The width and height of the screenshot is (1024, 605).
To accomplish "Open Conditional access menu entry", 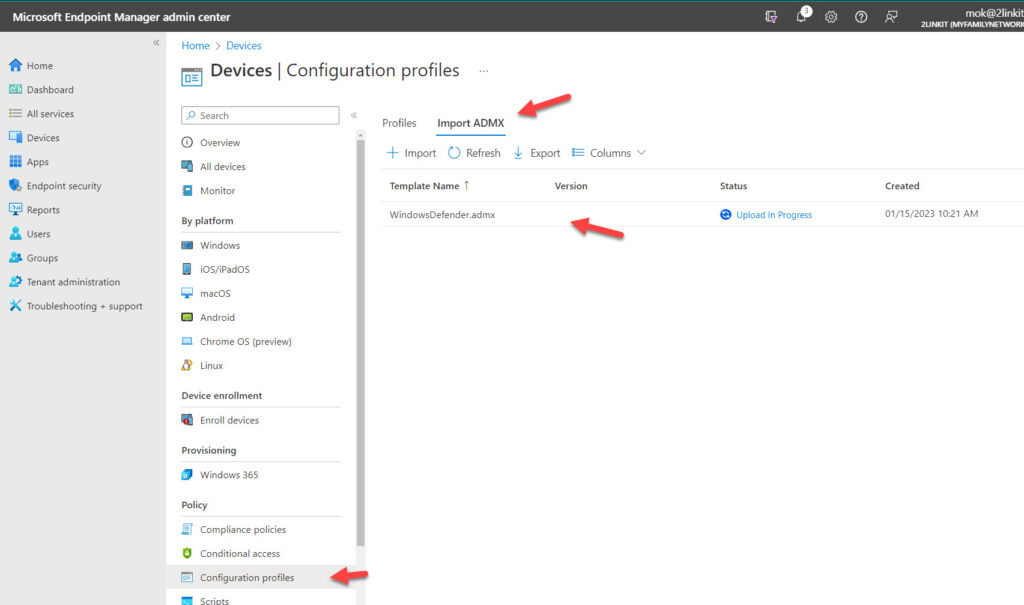I will pyautogui.click(x=240, y=553).
